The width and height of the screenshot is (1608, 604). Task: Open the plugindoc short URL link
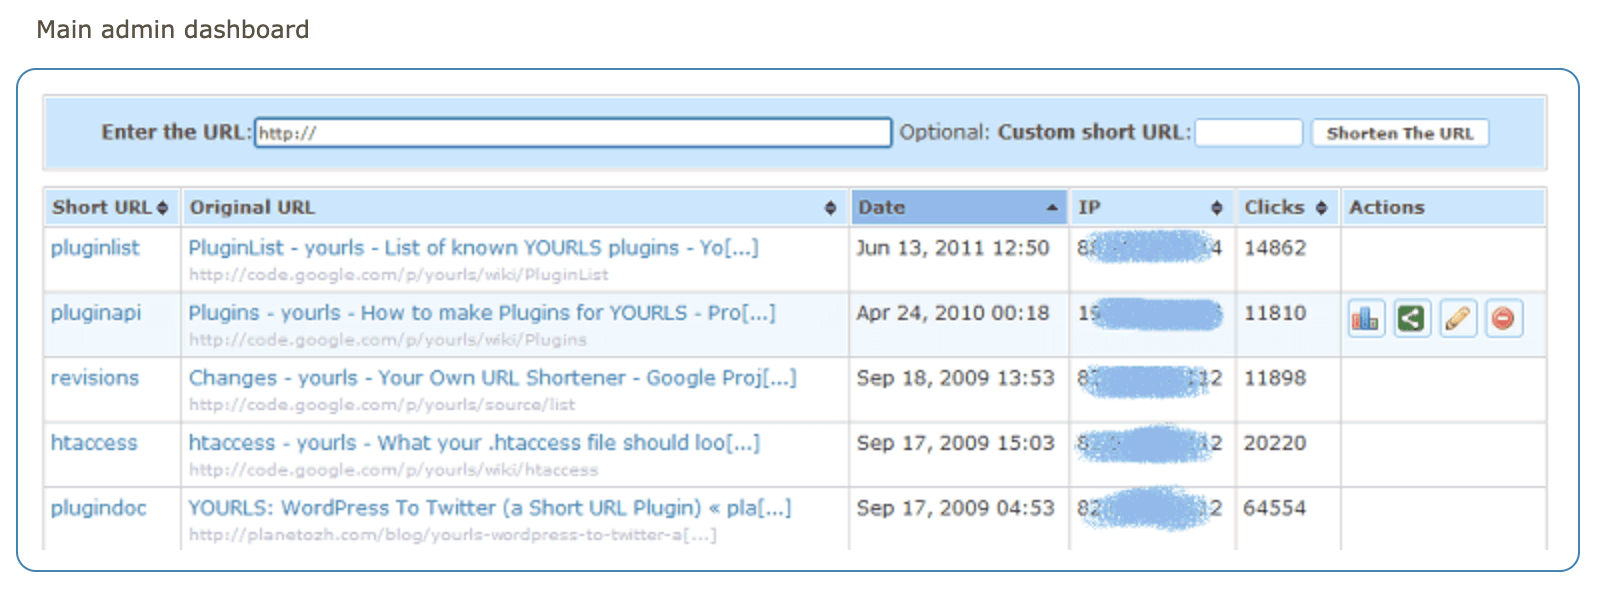click(98, 508)
